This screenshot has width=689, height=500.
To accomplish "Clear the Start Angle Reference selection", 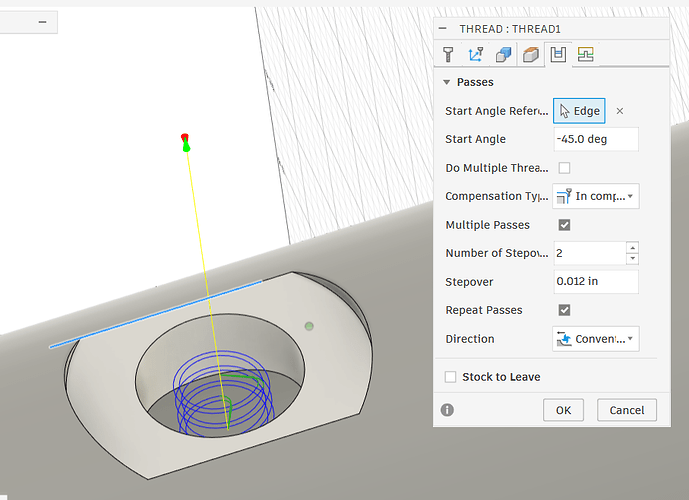I will pyautogui.click(x=620, y=111).
